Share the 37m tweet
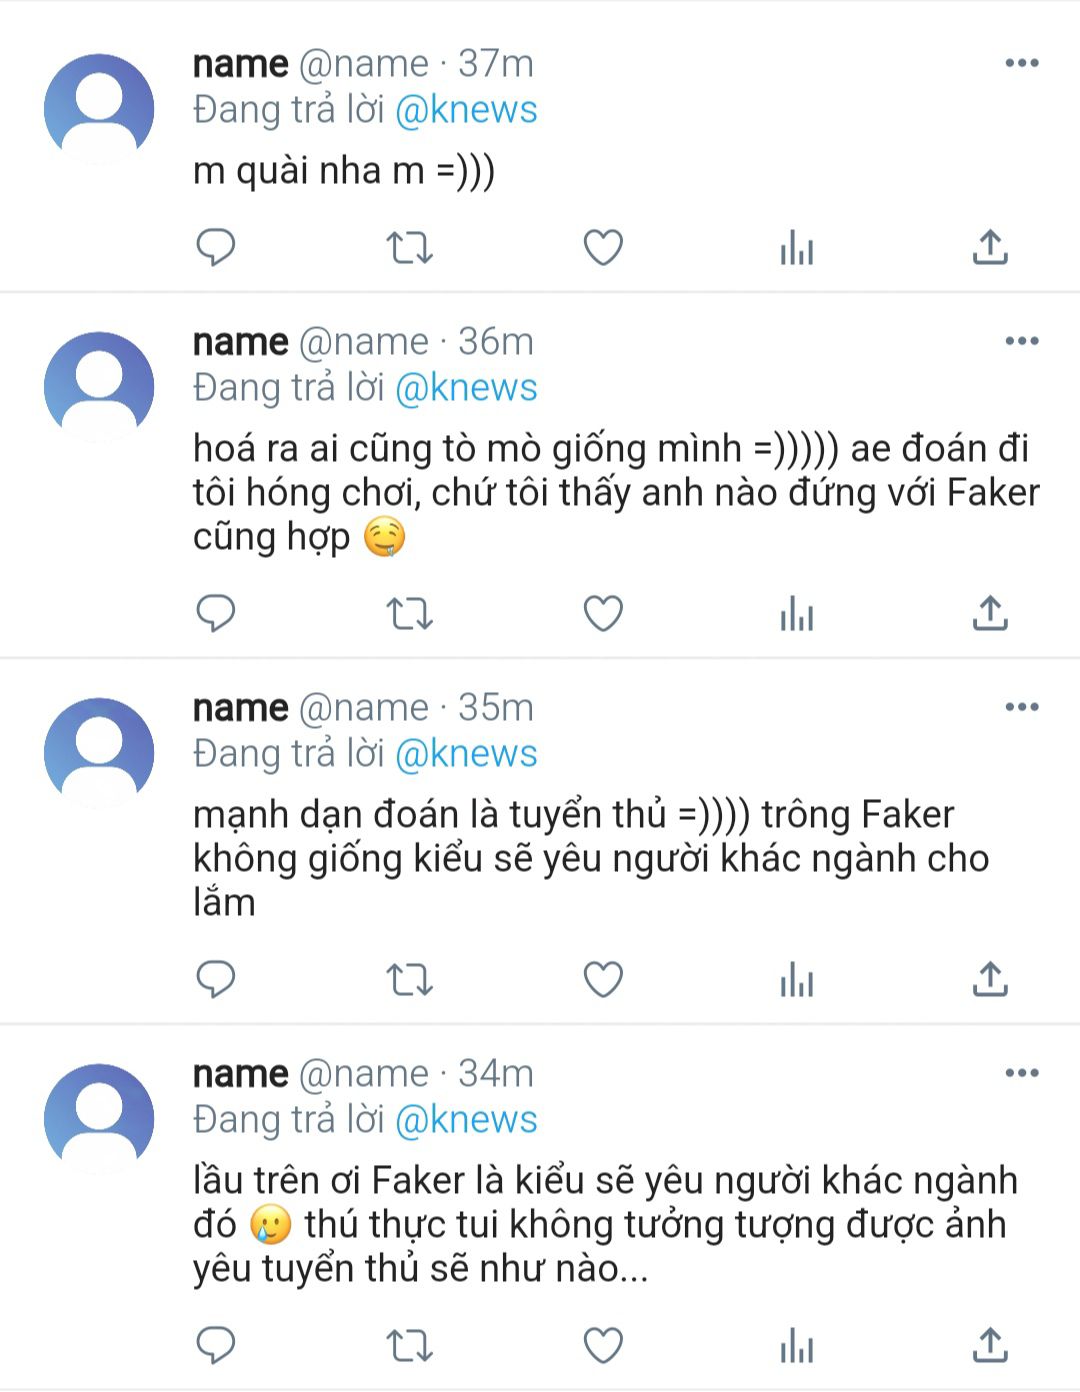This screenshot has height=1392, width=1080. (990, 247)
